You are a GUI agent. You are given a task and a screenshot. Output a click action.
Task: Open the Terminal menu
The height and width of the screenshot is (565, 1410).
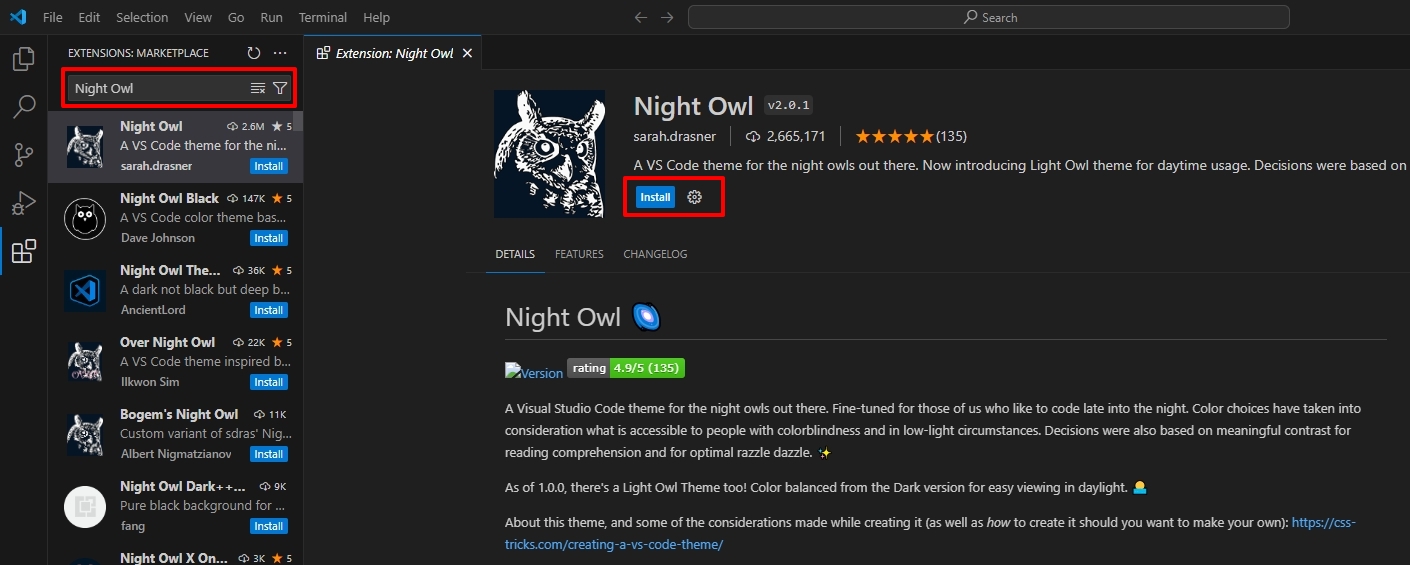[x=323, y=17]
